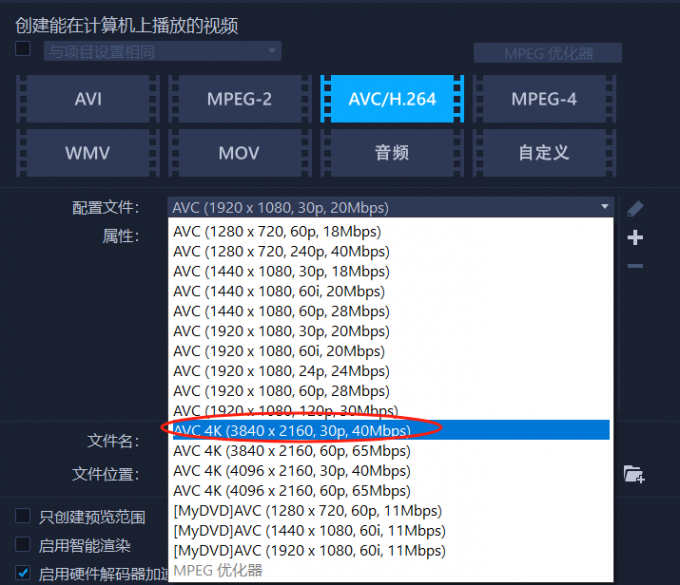Screen dimensions: 680x585
Task: Choose AVC 4K (4096 x 2160, 30p, 40Mbps)
Action: (x=391, y=471)
